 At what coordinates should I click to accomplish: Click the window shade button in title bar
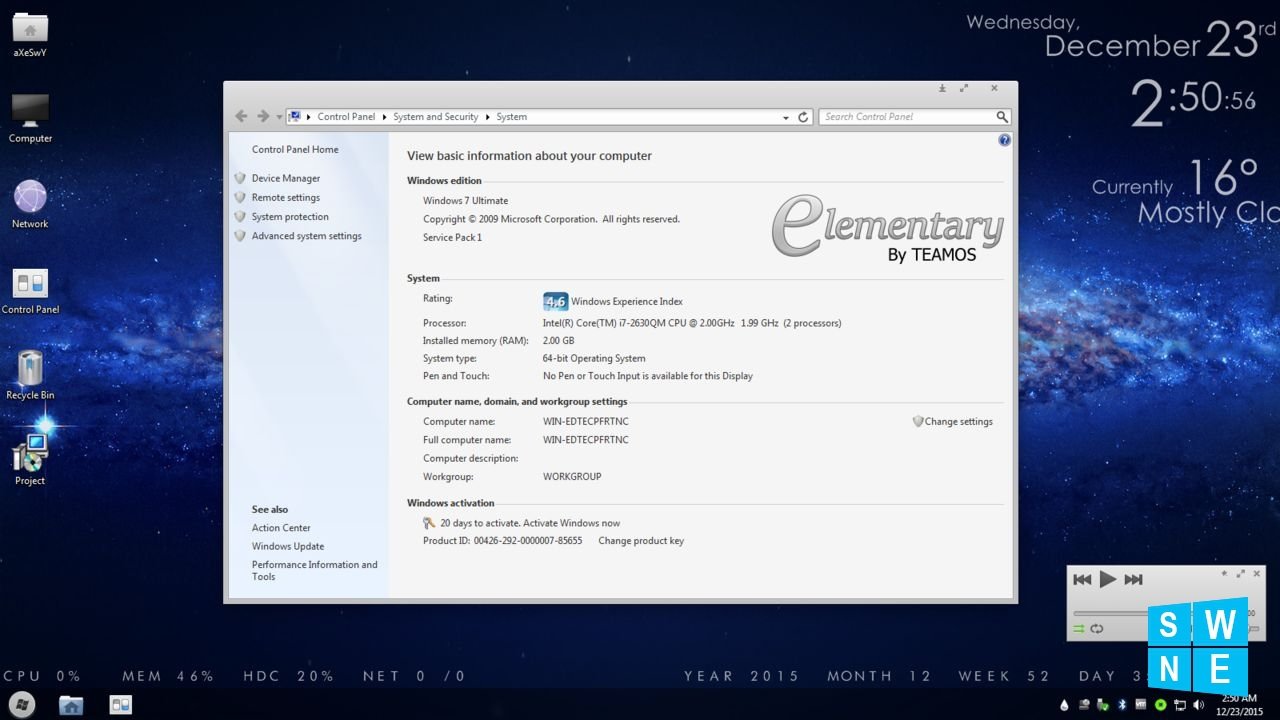point(942,88)
